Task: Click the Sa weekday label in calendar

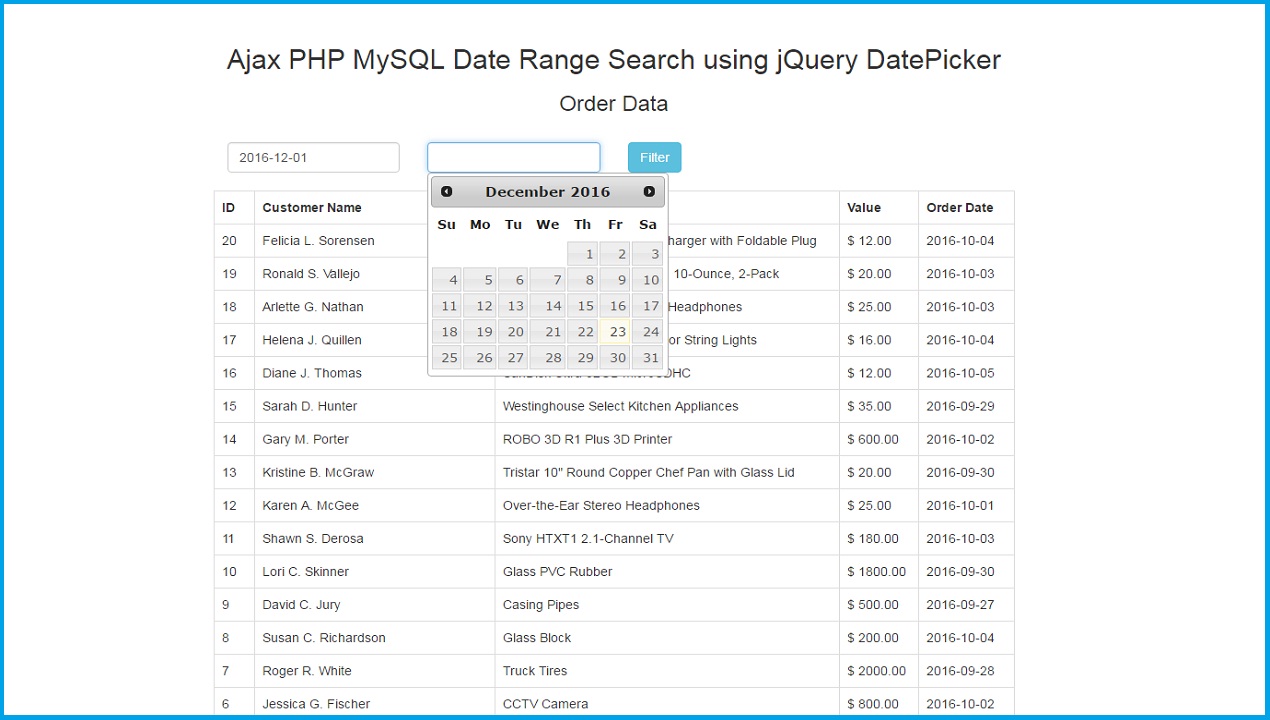Action: (x=647, y=225)
